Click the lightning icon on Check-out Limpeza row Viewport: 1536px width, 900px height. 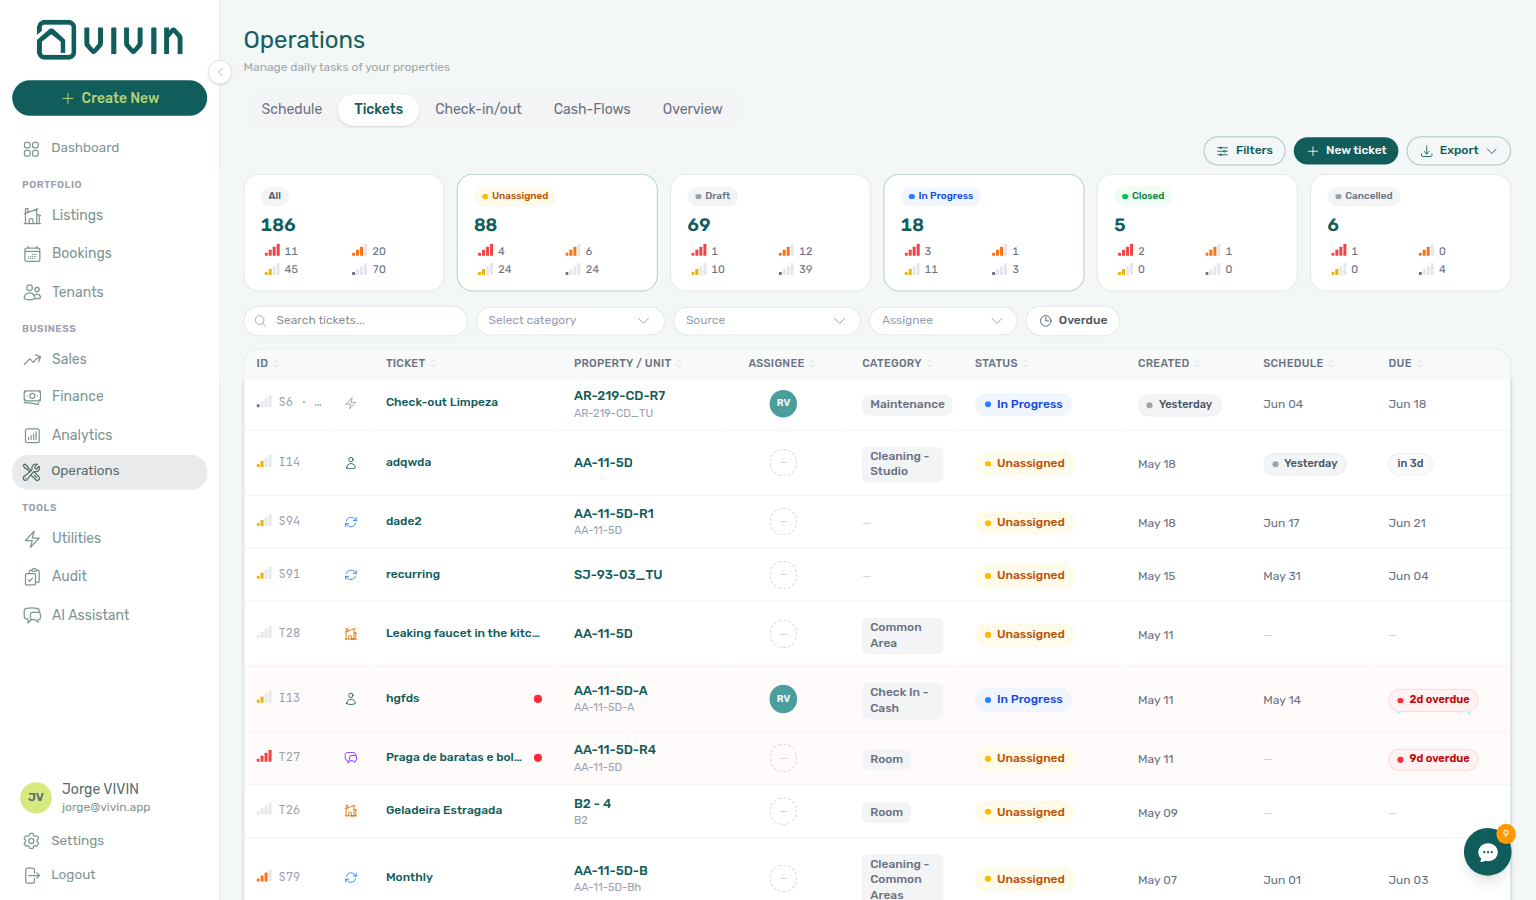[351, 404]
